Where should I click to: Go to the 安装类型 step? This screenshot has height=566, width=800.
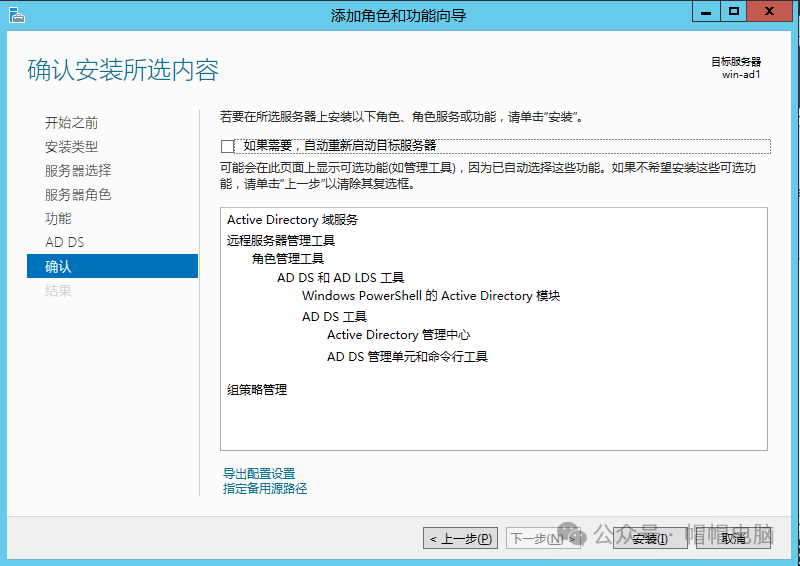71,146
